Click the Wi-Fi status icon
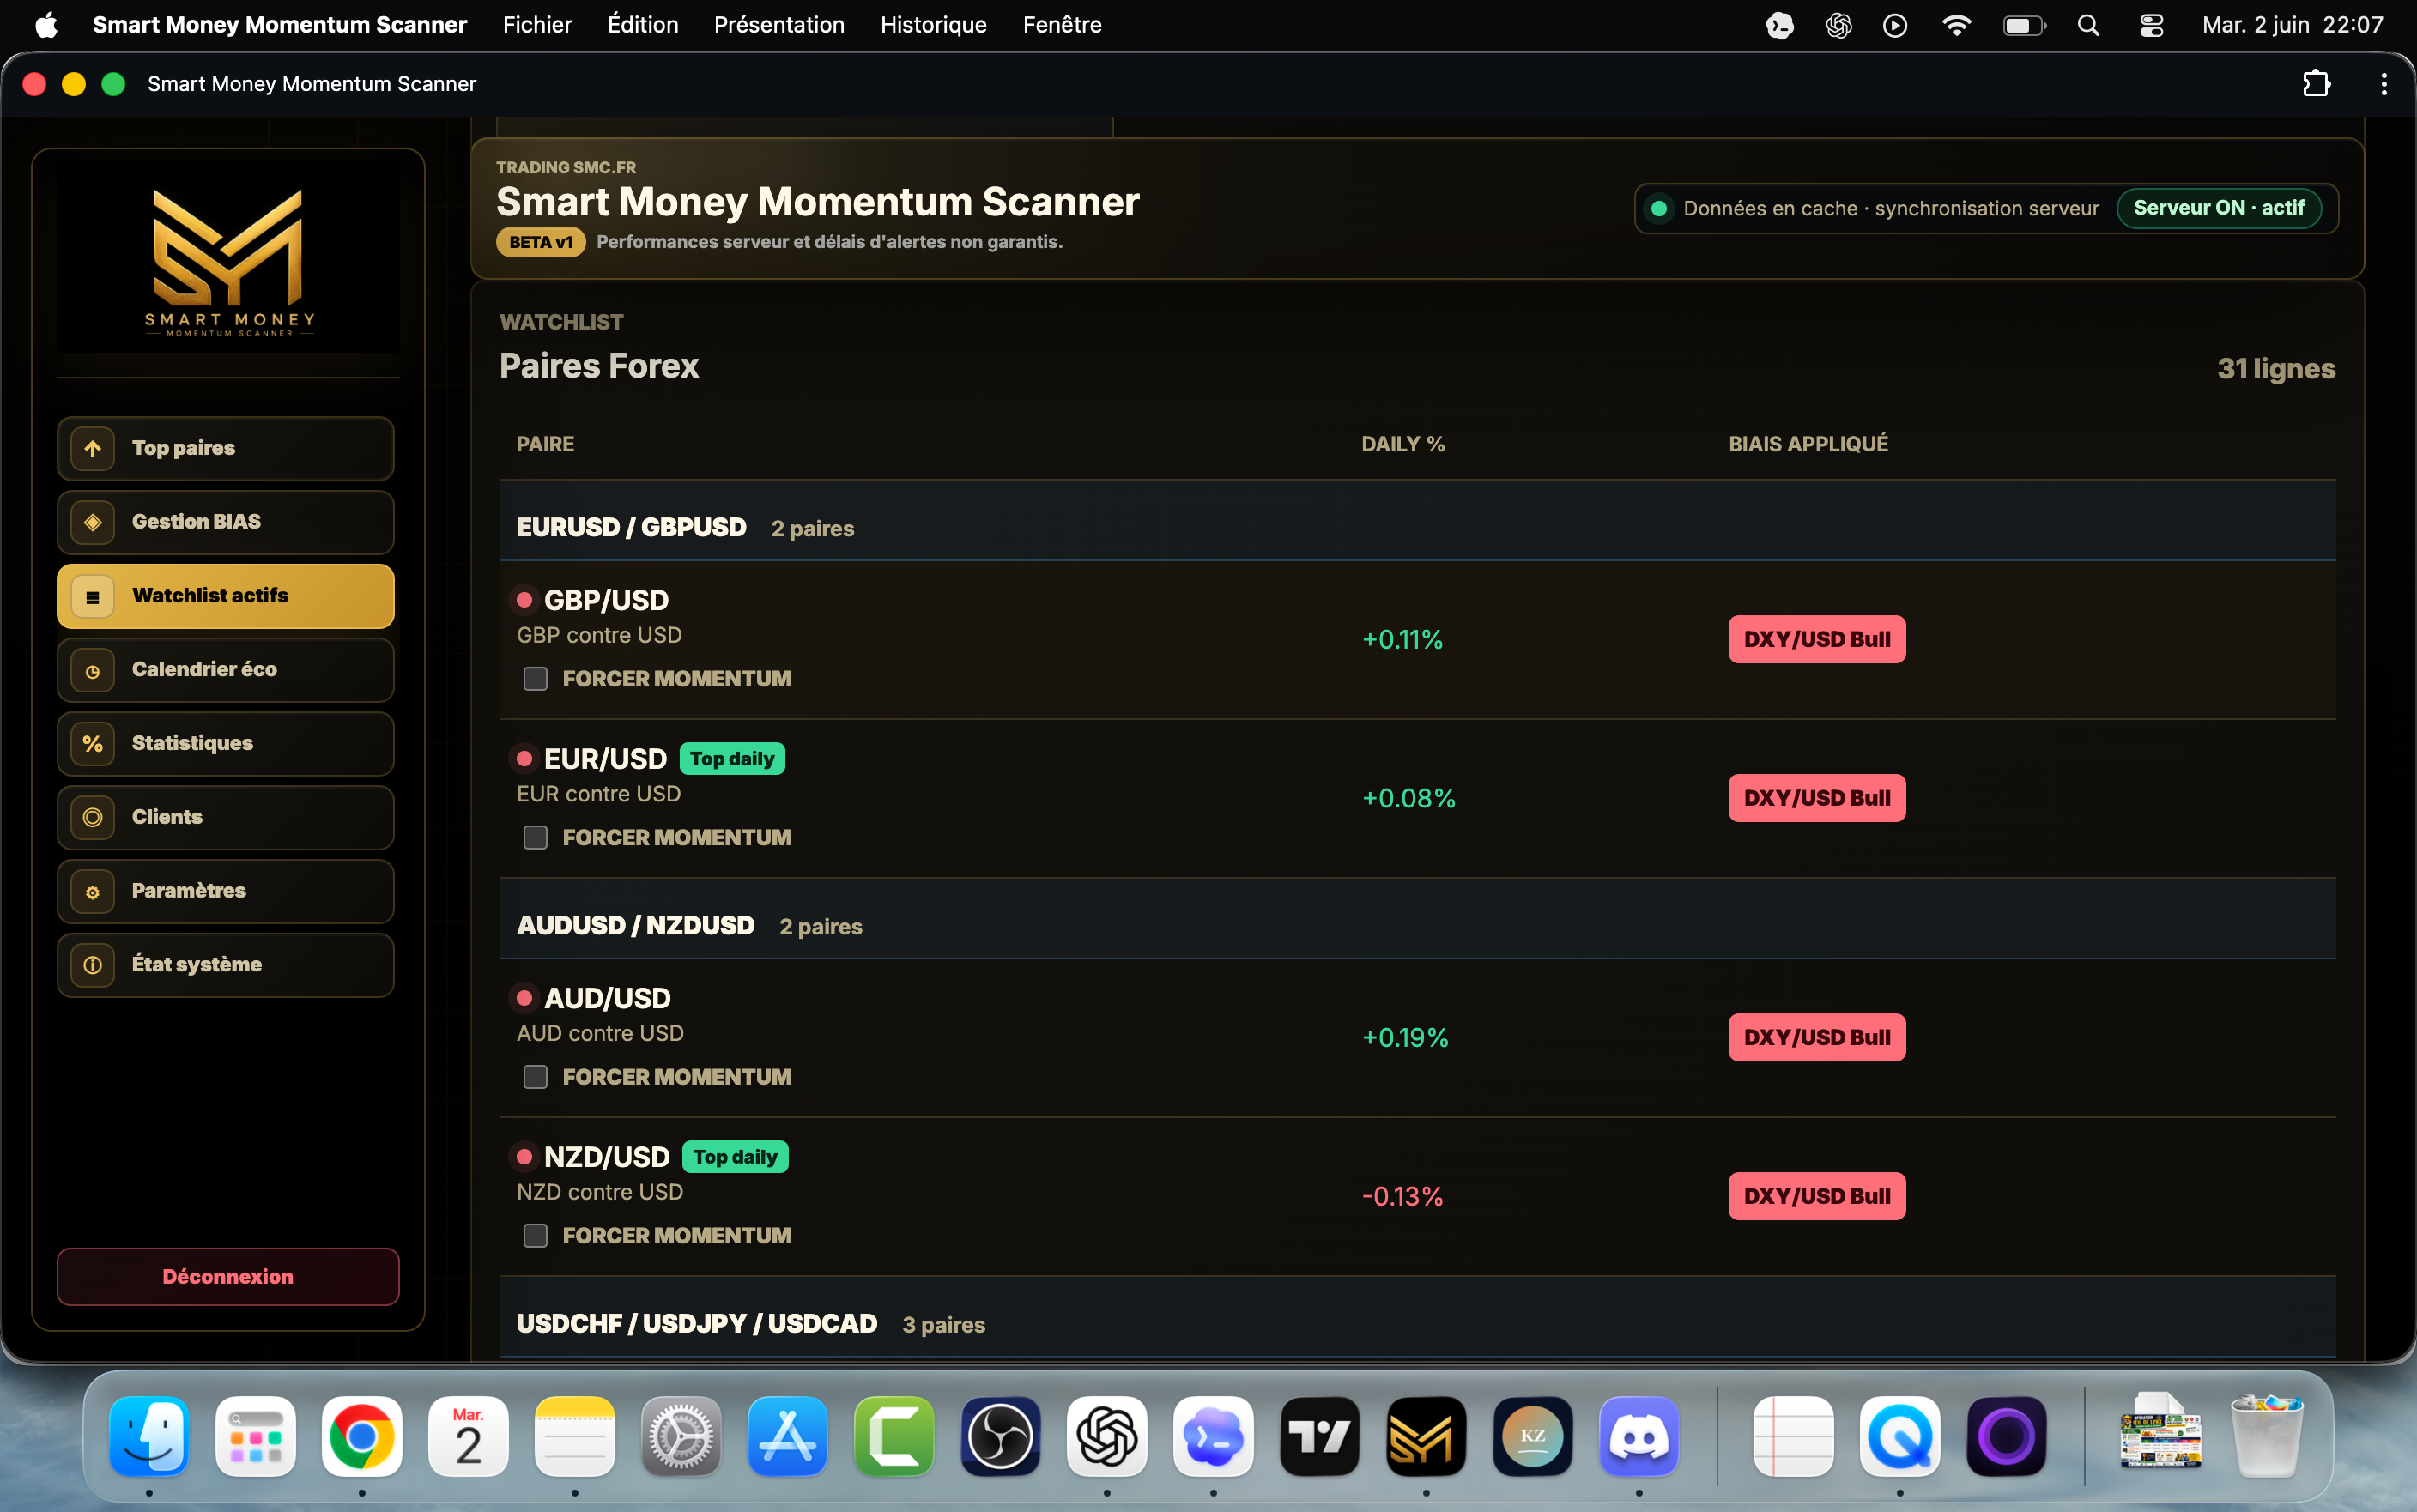 1956,25
